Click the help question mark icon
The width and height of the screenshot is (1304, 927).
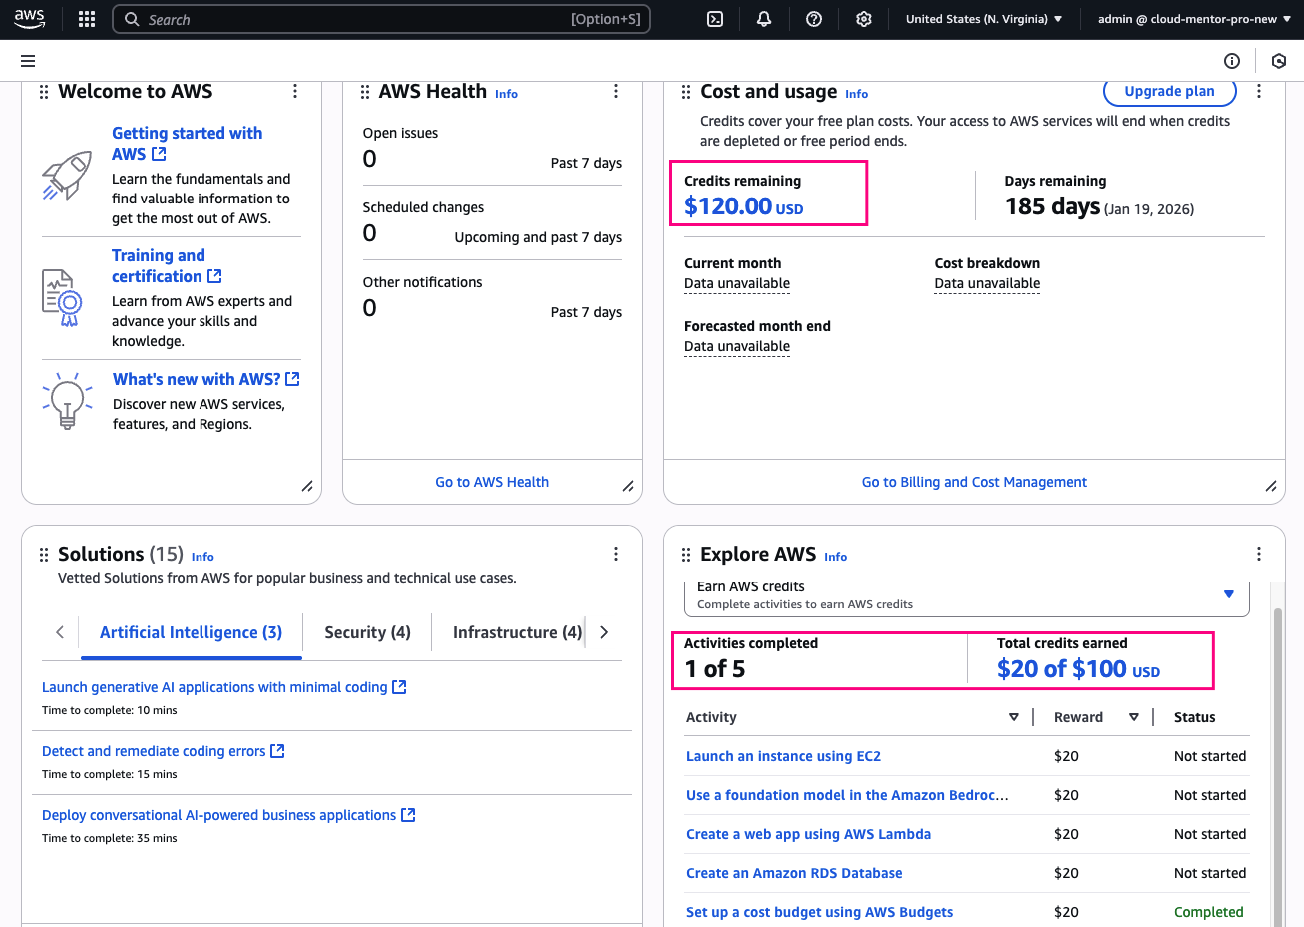(814, 19)
